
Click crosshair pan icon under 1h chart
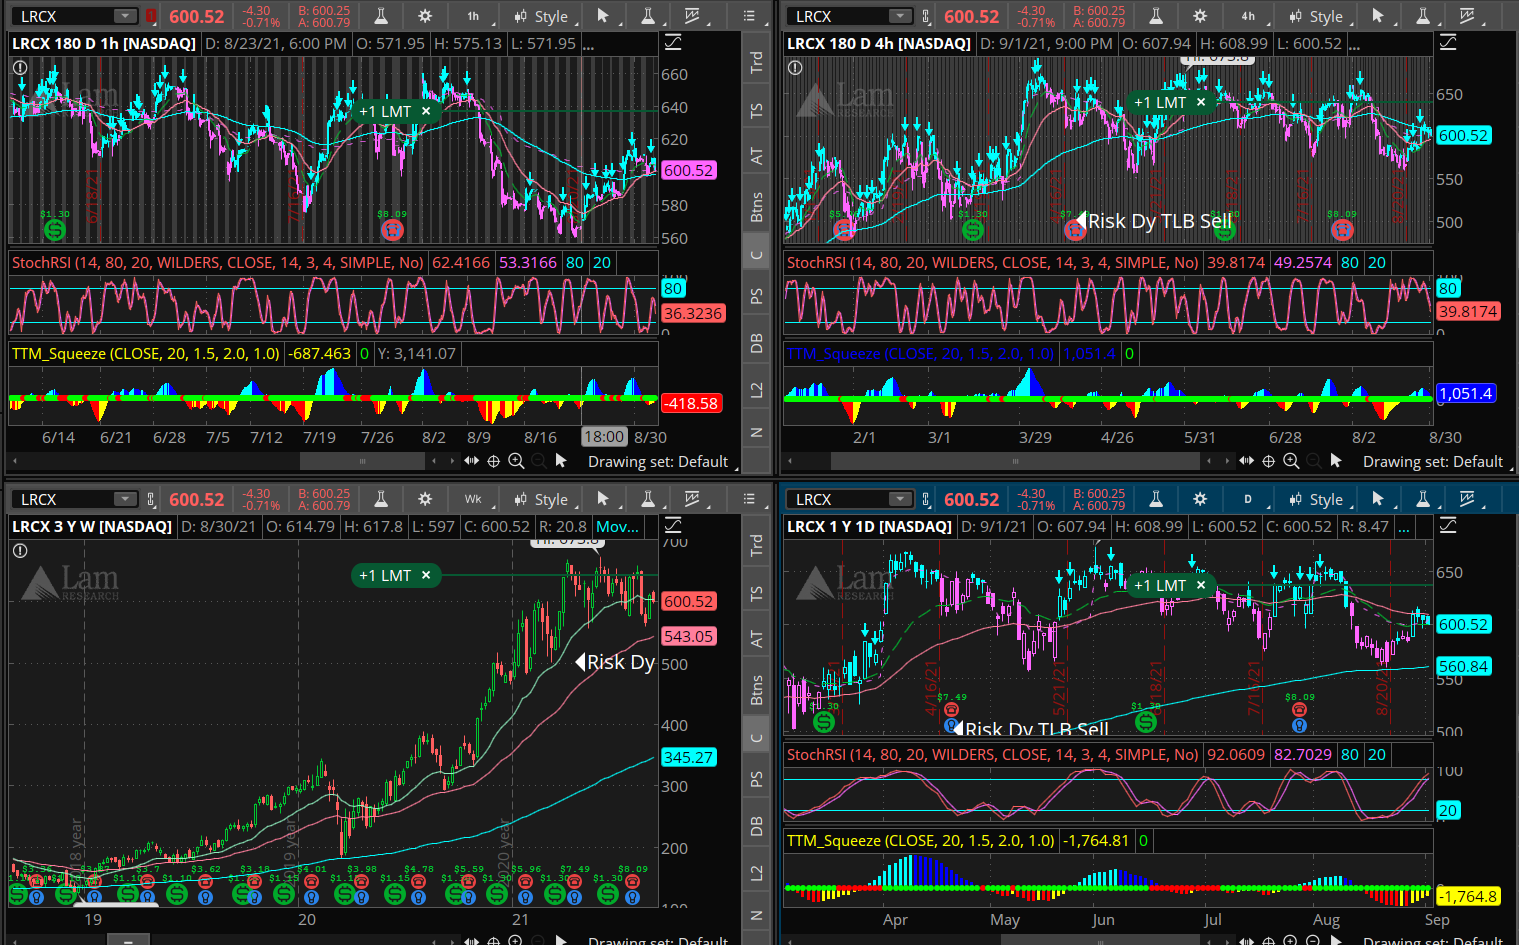493,461
